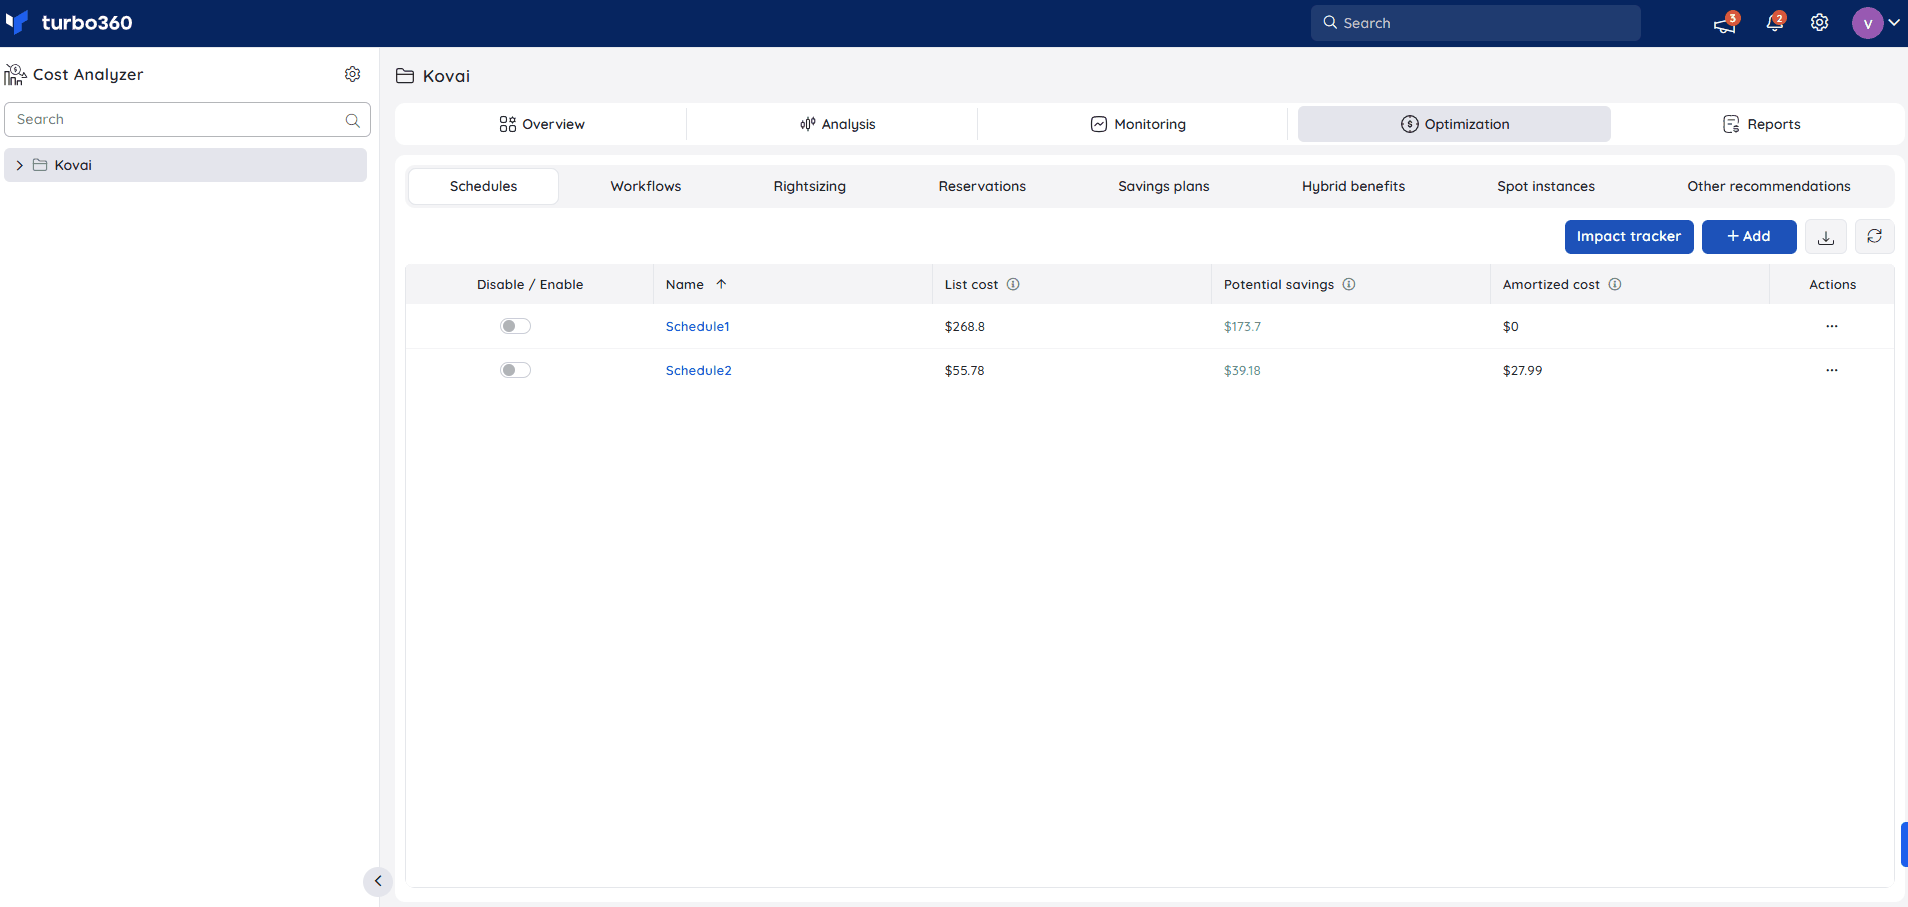Expand the user profile dropdown arrow
Viewport: 1908px width, 907px height.
pyautogui.click(x=1893, y=22)
